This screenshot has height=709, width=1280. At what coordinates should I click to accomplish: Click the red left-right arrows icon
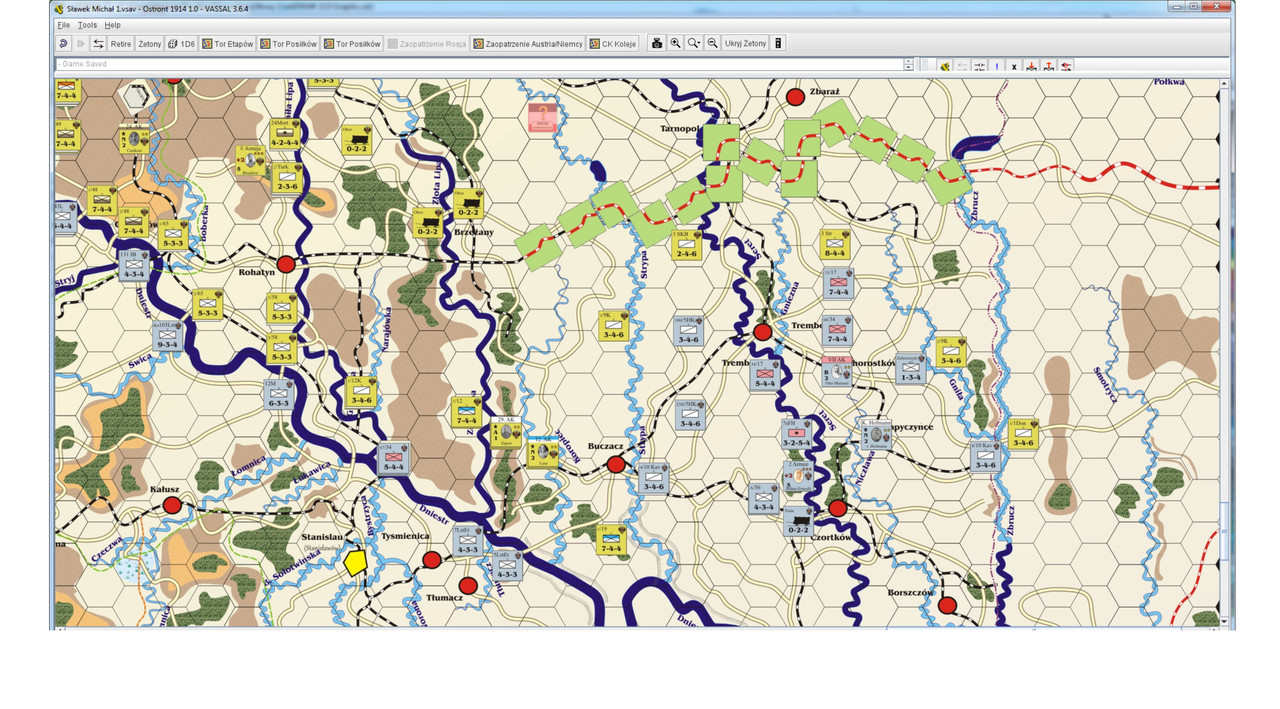pyautogui.click(x=1066, y=66)
